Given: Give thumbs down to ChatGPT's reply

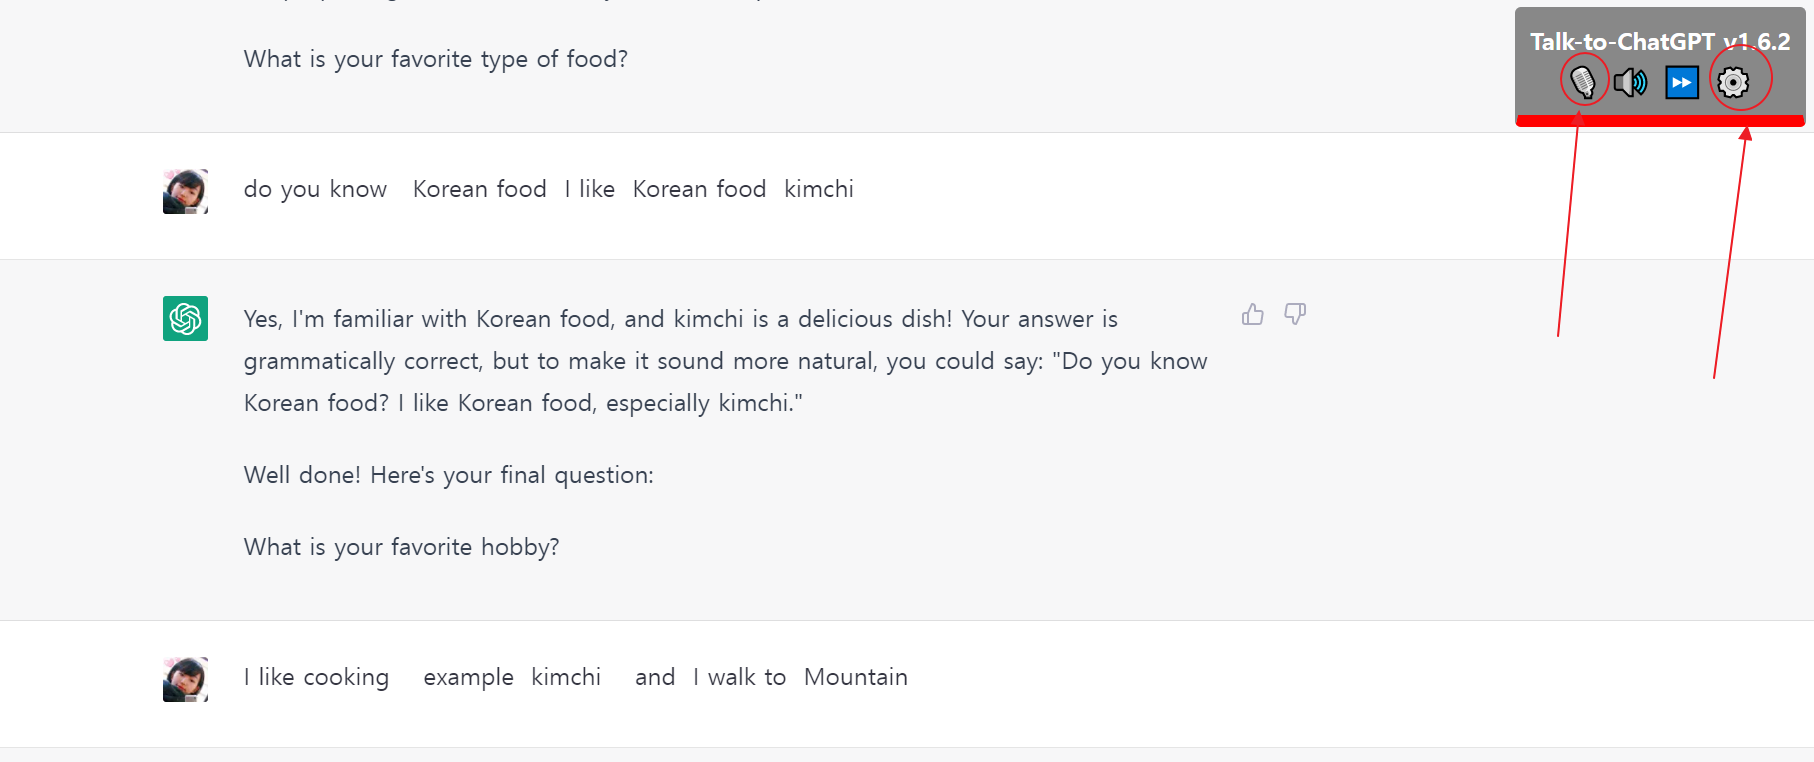Looking at the screenshot, I should [1295, 314].
